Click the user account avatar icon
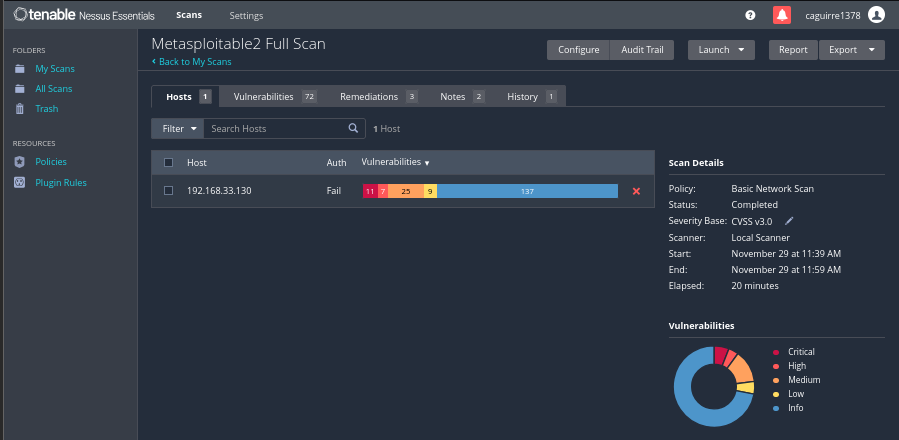This screenshot has height=440, width=899. tap(876, 15)
